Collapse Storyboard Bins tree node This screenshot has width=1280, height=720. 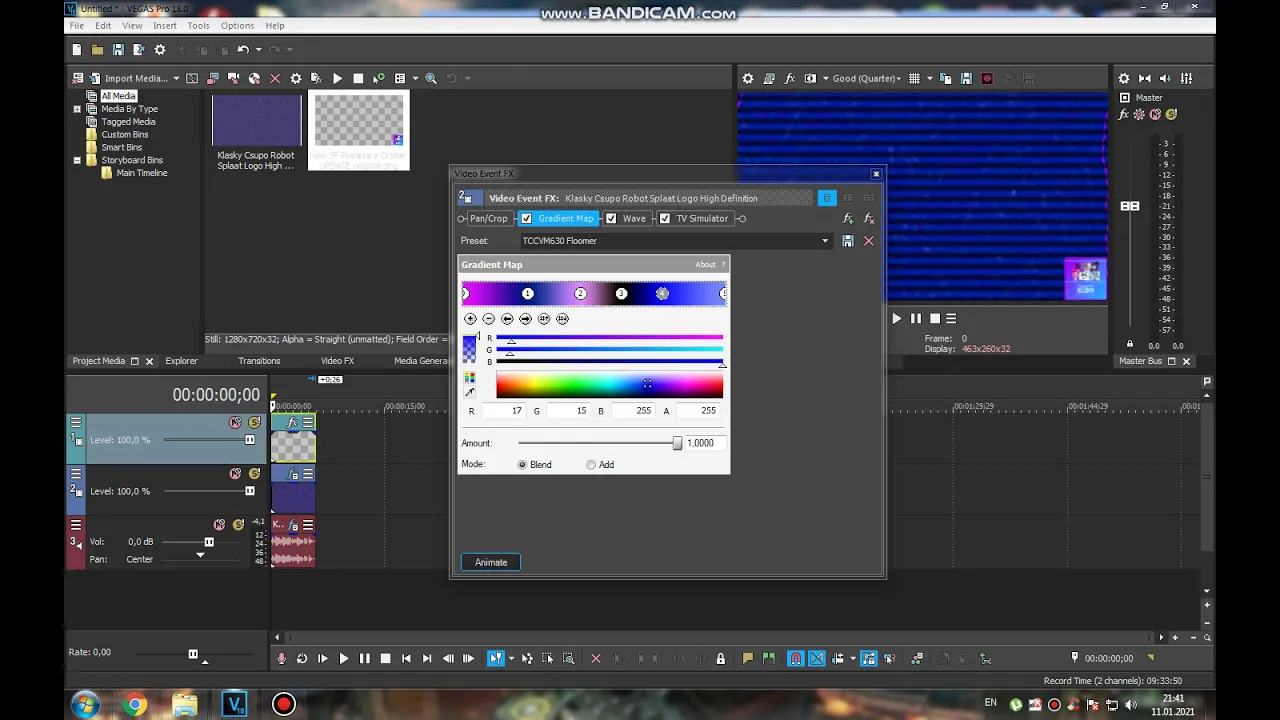tap(77, 160)
